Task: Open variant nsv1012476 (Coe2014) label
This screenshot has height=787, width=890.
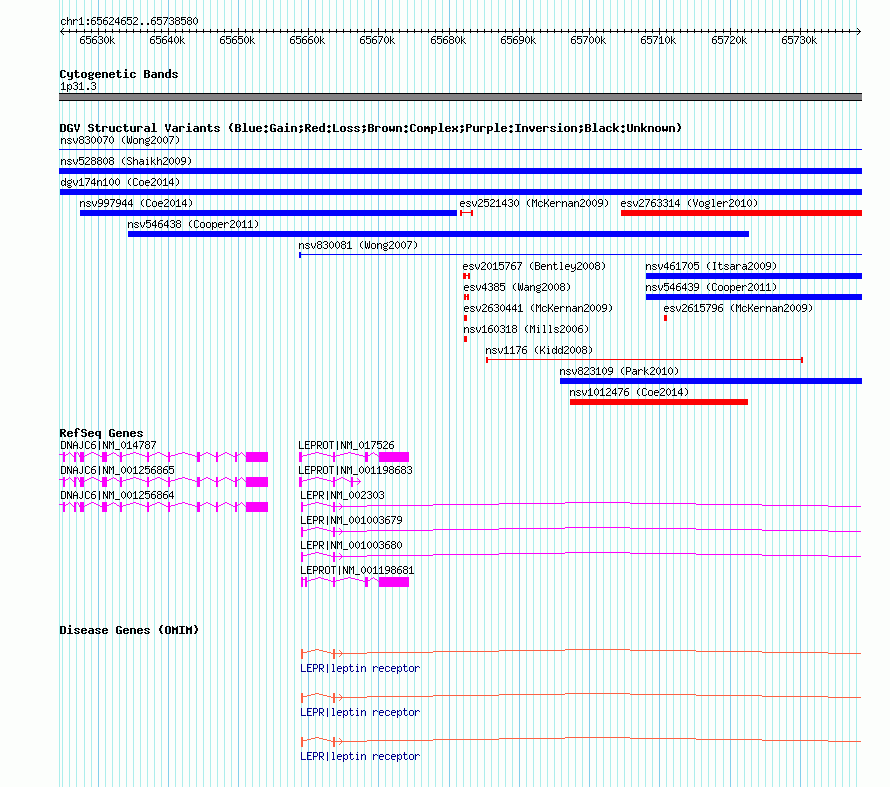Action: (x=629, y=392)
